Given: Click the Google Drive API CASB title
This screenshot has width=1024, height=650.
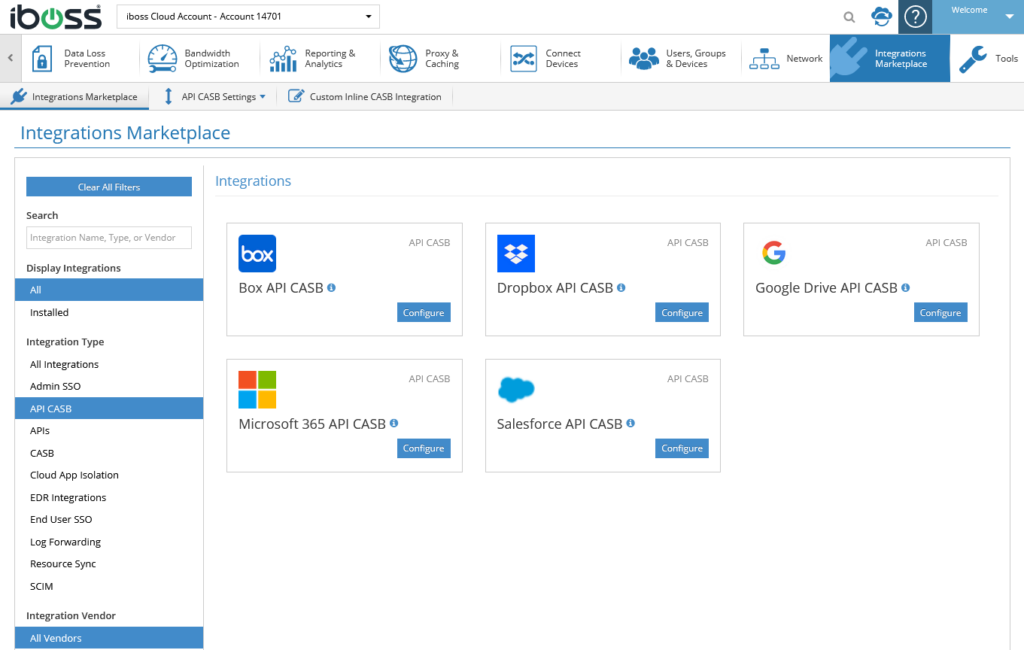Looking at the screenshot, I should click(x=826, y=288).
